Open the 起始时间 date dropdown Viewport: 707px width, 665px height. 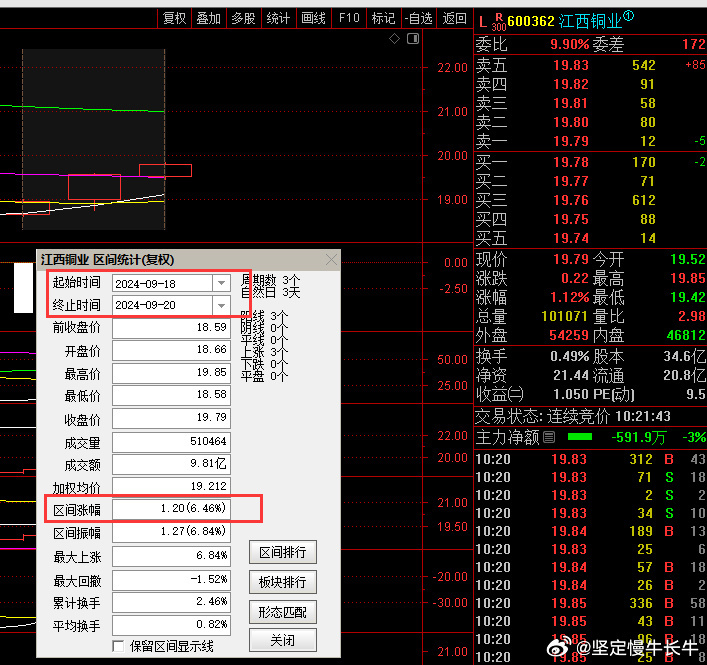221,283
